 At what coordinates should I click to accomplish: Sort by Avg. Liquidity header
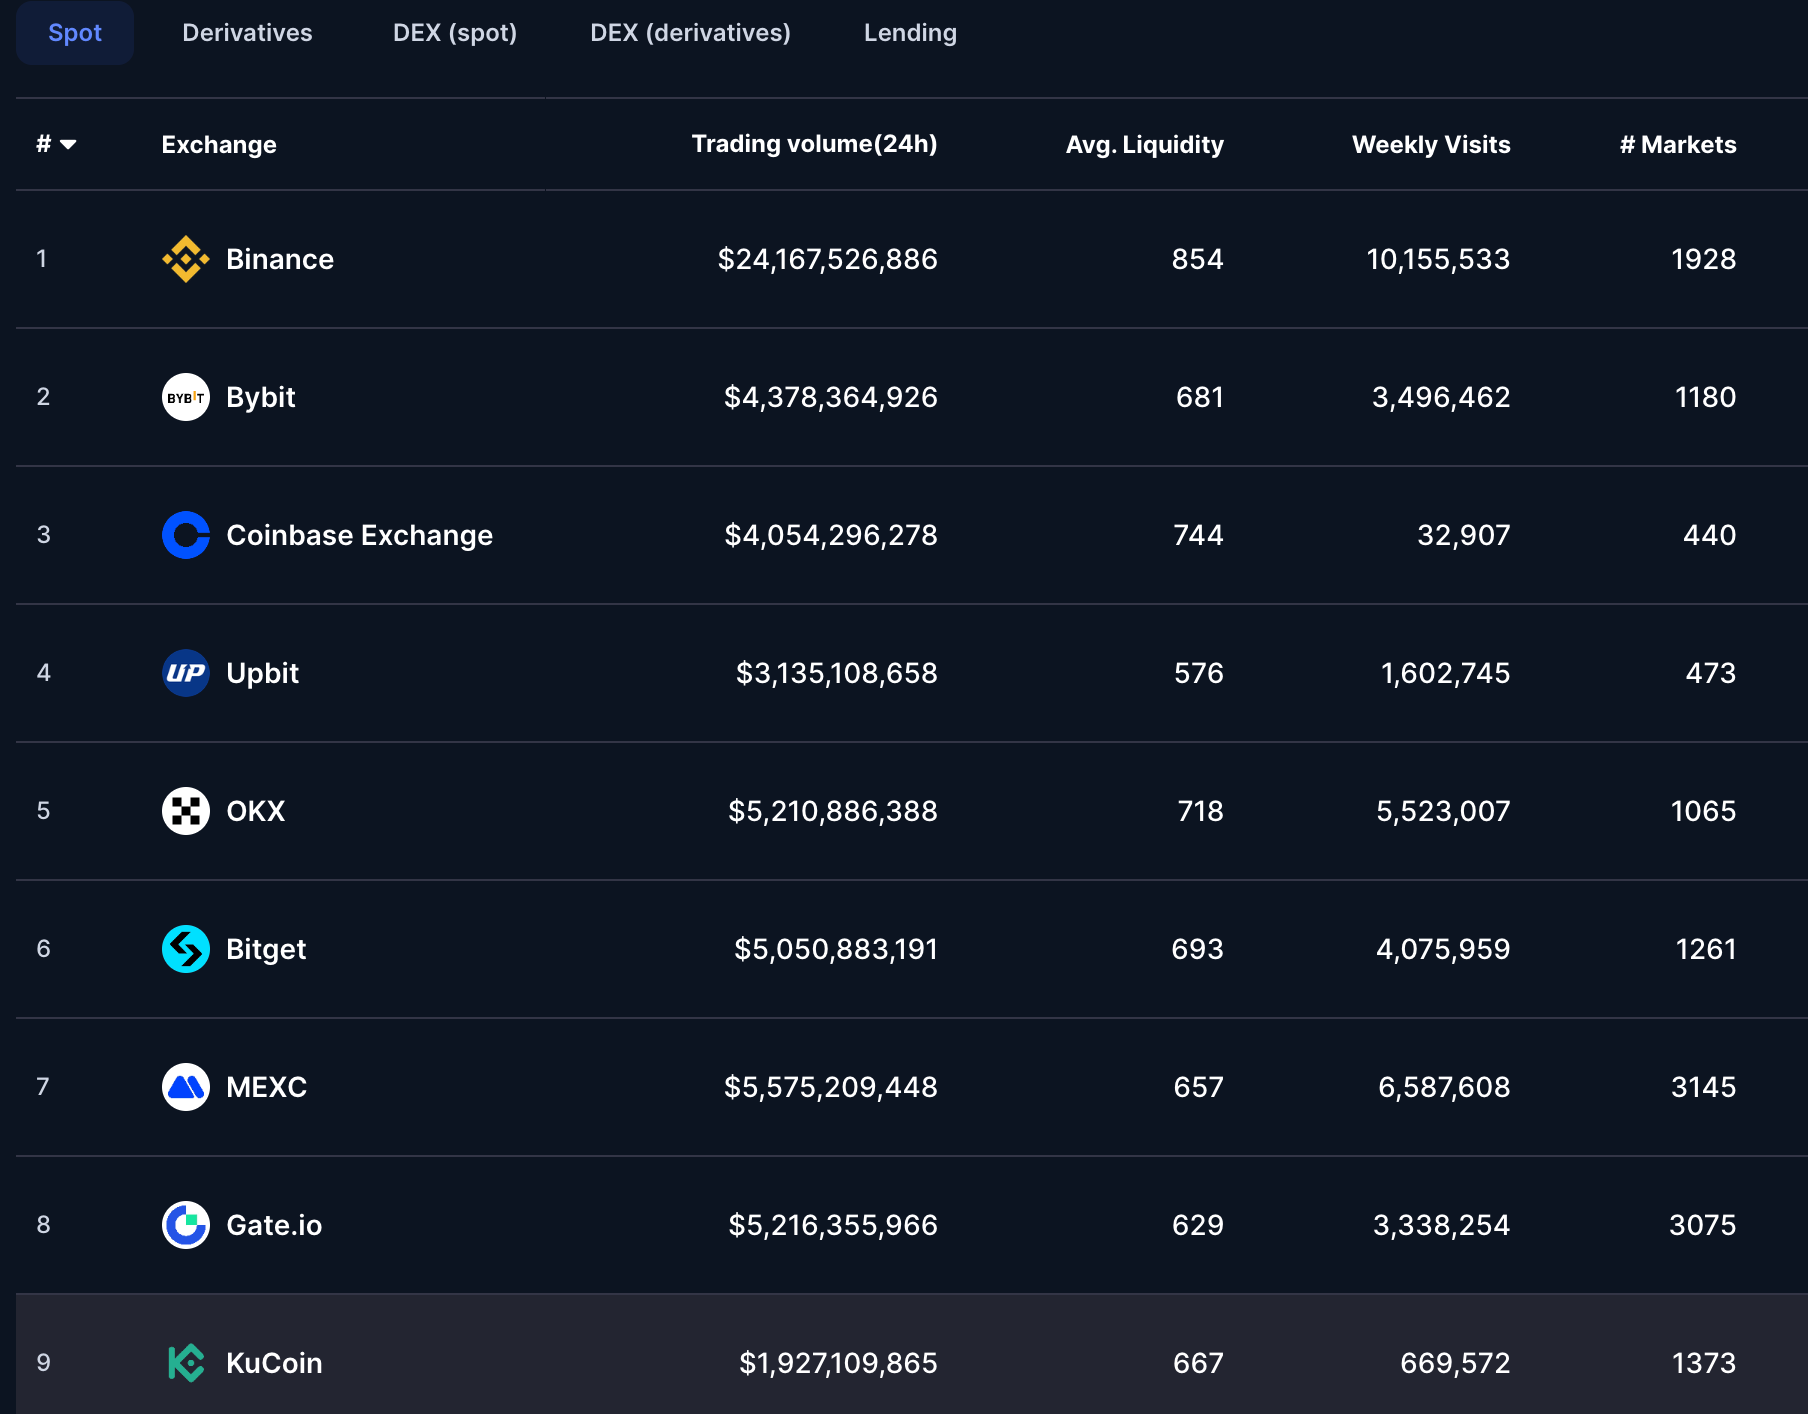pos(1145,145)
